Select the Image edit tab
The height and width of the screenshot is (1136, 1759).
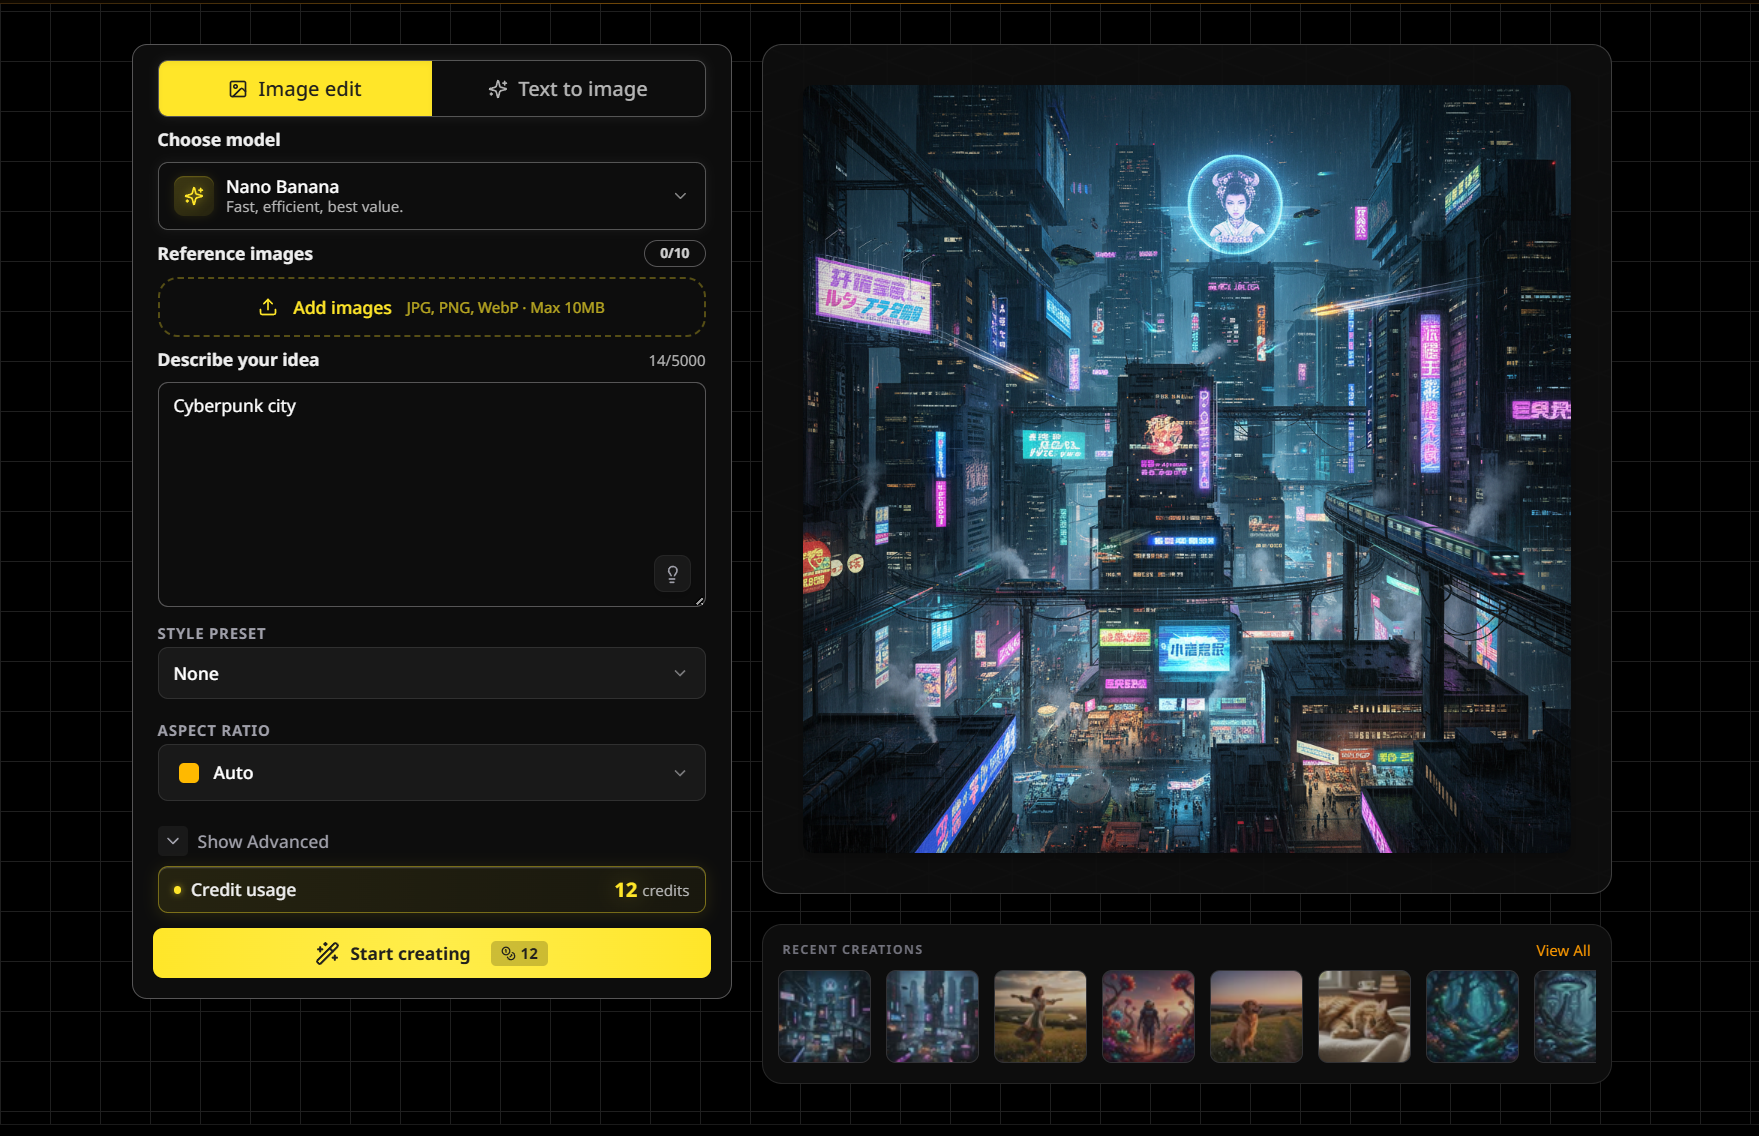(294, 88)
